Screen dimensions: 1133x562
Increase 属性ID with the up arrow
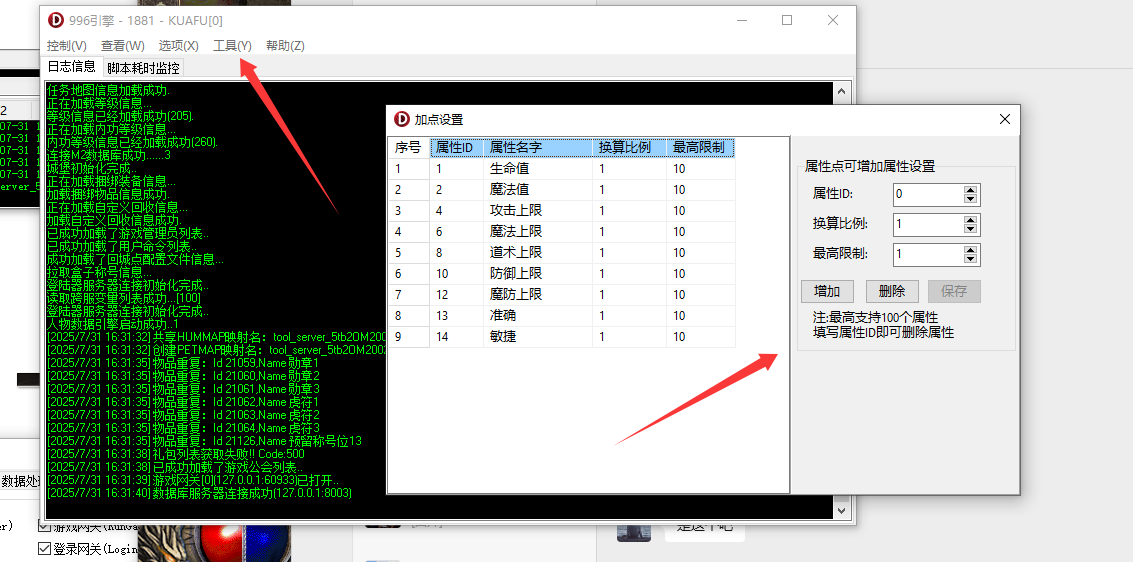[x=970, y=190]
